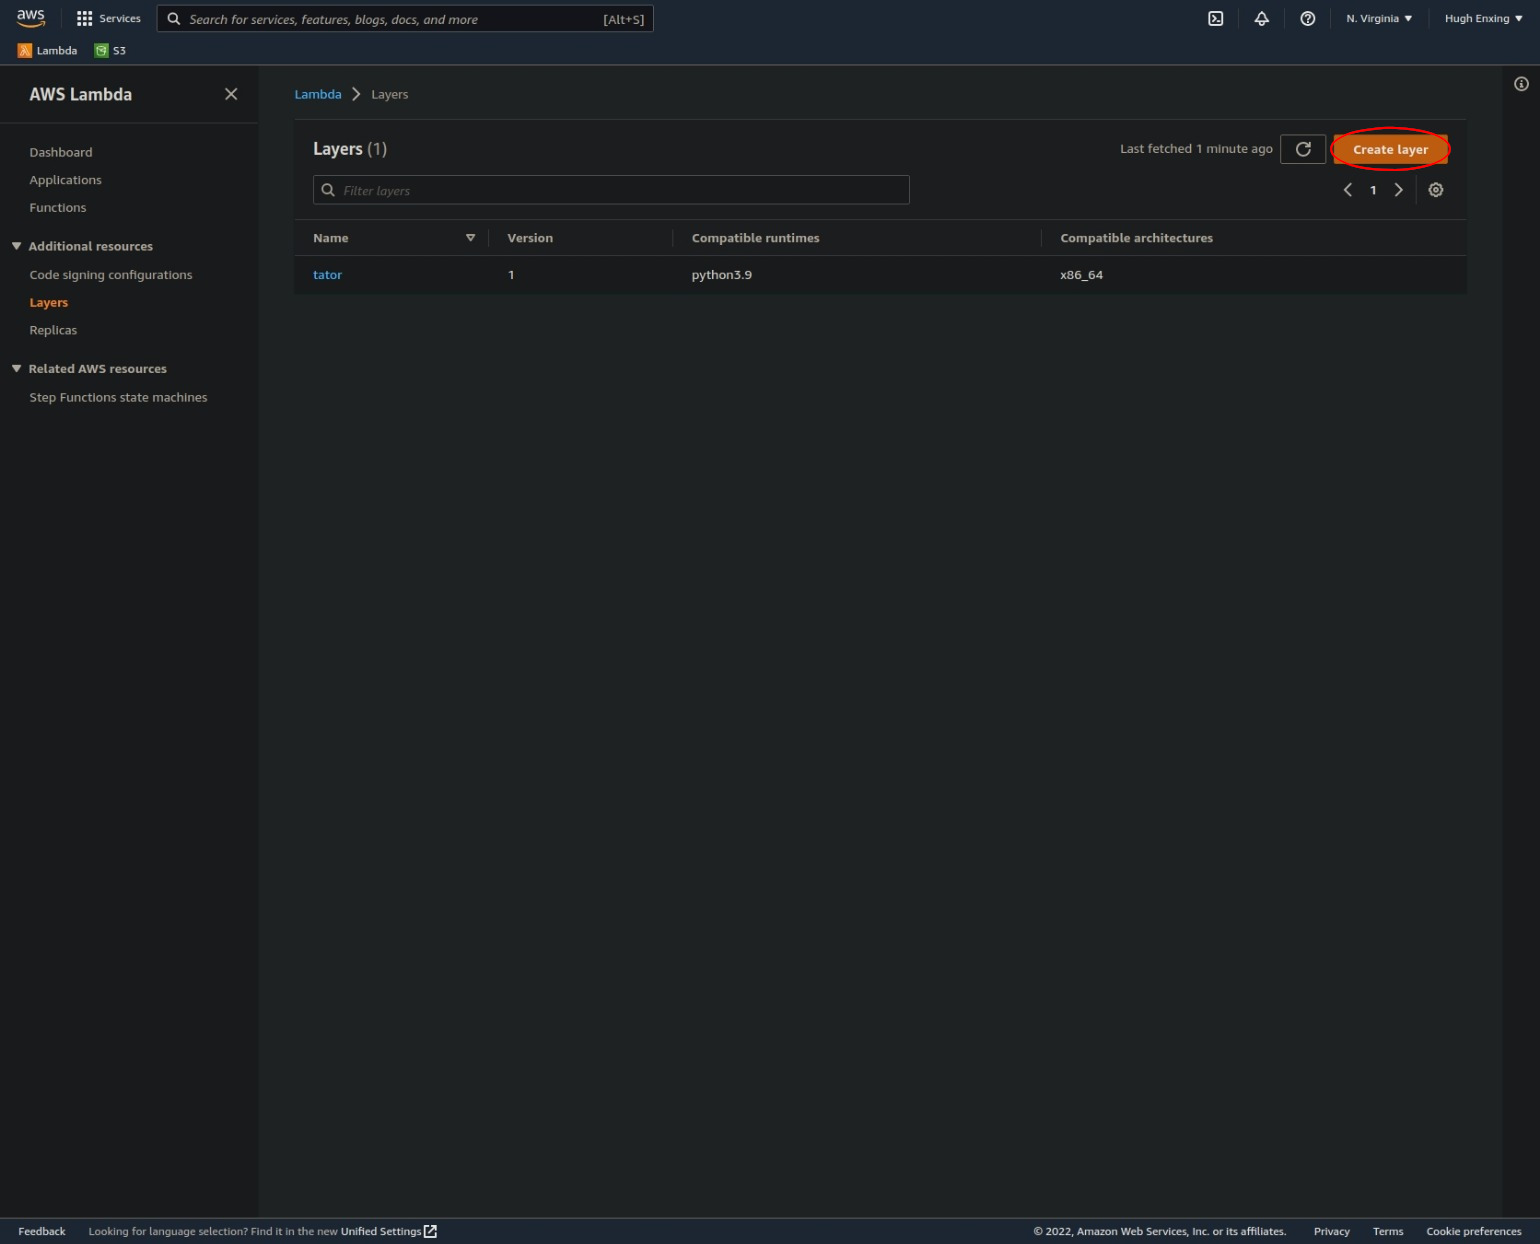Collapse the Additional resources section
1540x1244 pixels.
click(x=16, y=245)
